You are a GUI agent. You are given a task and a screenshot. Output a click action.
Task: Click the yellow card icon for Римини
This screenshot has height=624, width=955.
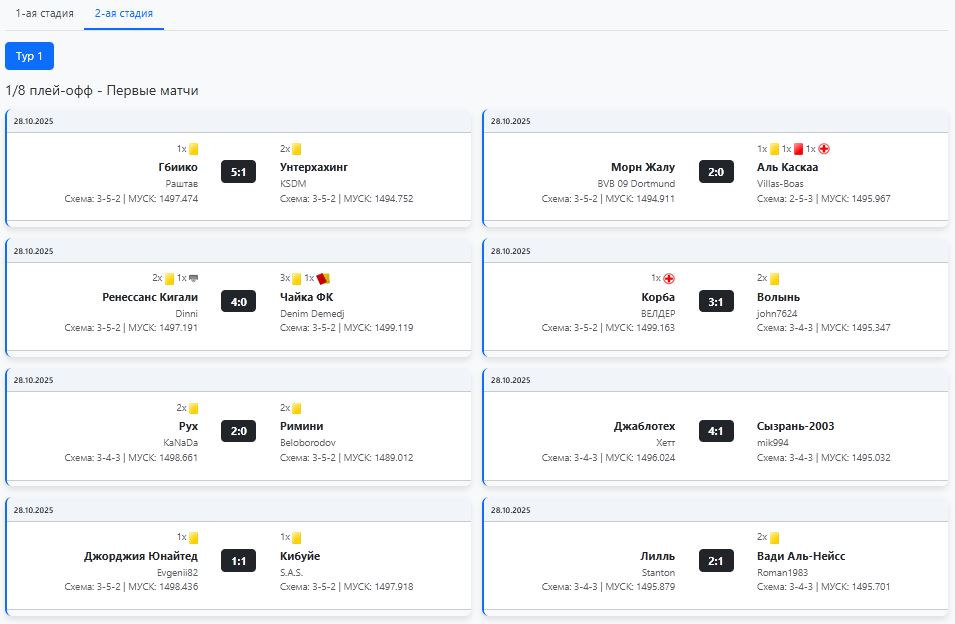click(297, 408)
